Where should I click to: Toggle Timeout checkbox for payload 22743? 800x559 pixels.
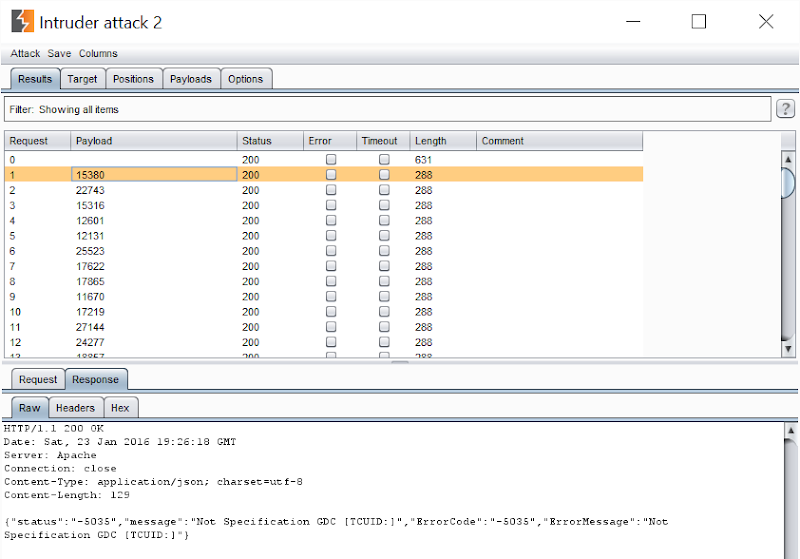[x=384, y=190]
